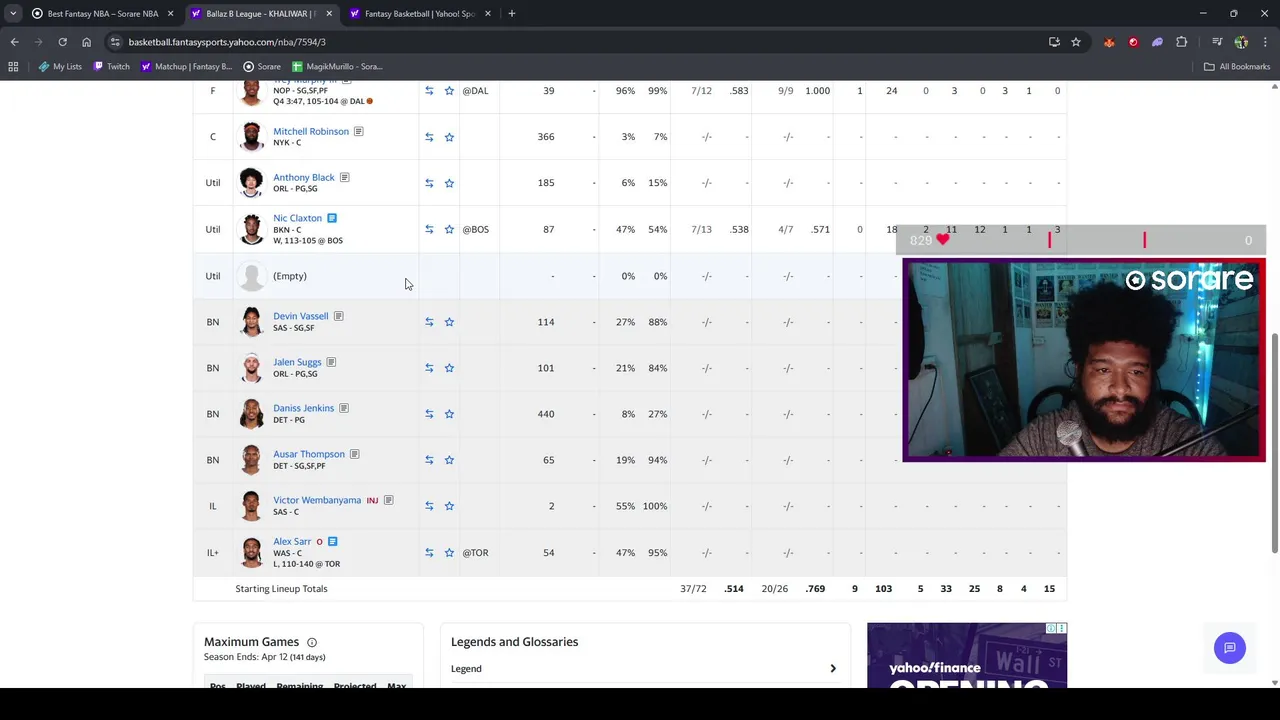The height and width of the screenshot is (720, 1280).
Task: Click the trade icon for Mitchell Robinson
Action: (429, 137)
